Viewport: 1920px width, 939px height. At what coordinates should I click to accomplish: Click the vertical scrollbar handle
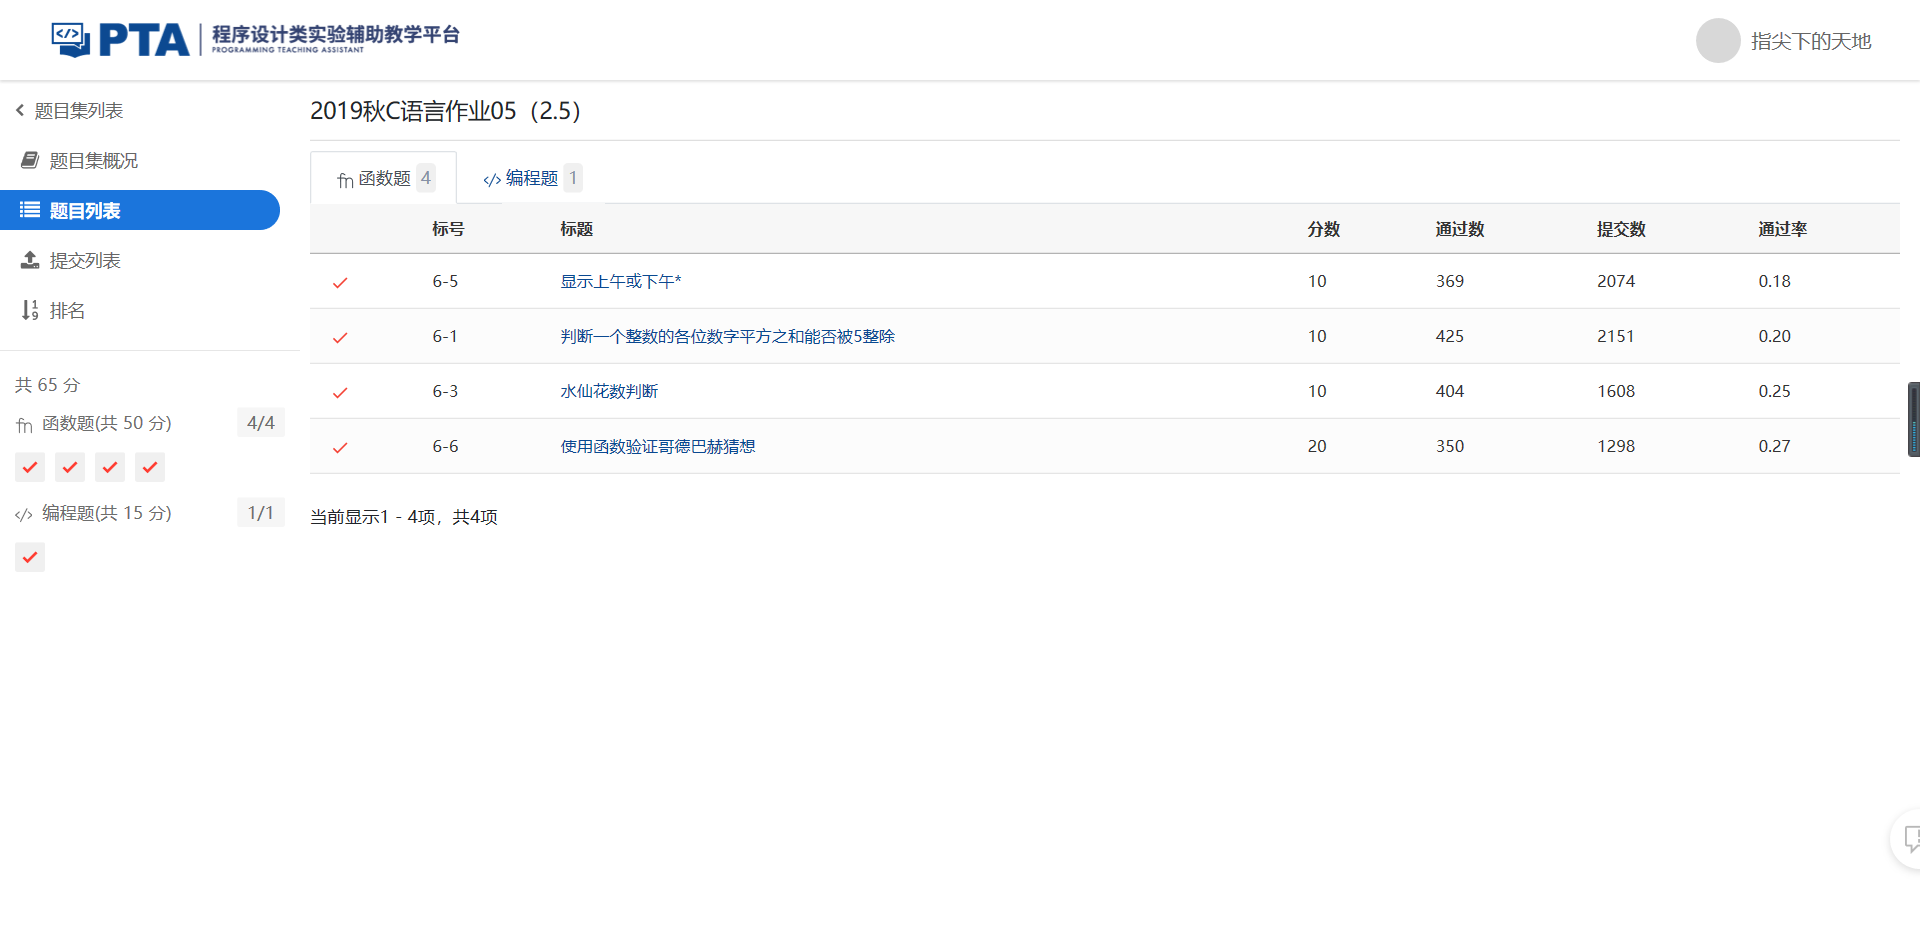click(x=1914, y=419)
